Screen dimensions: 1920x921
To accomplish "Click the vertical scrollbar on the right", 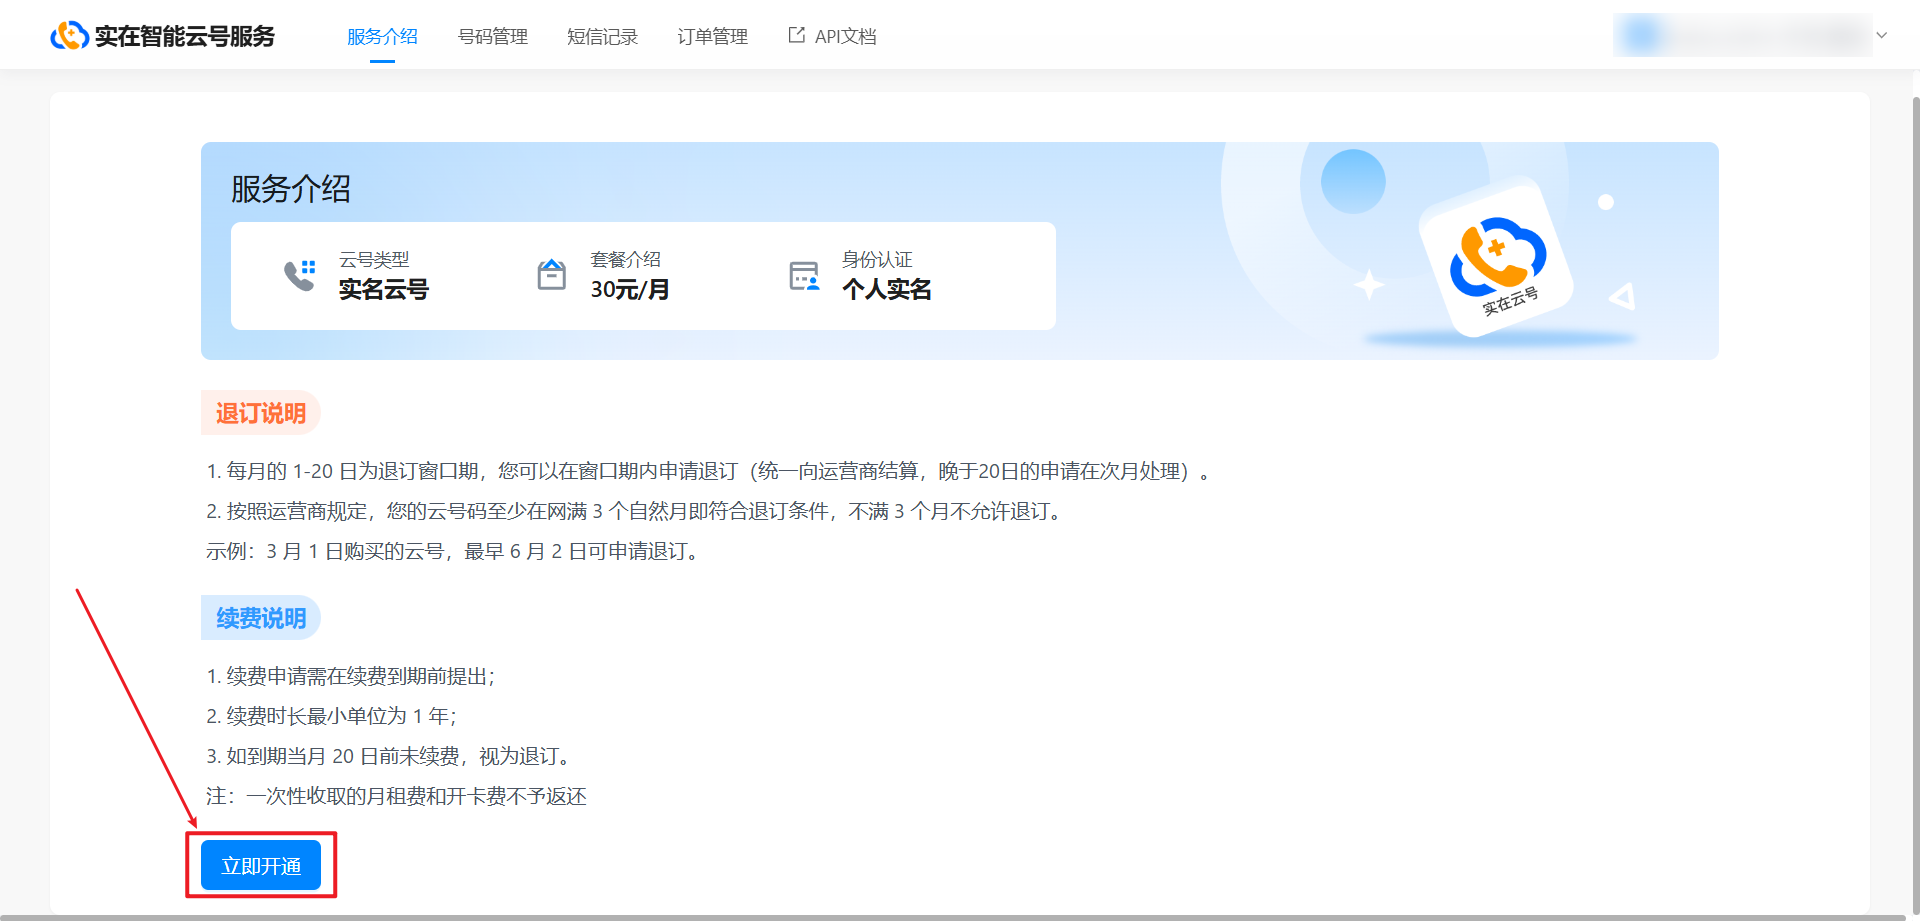I will tap(1914, 500).
